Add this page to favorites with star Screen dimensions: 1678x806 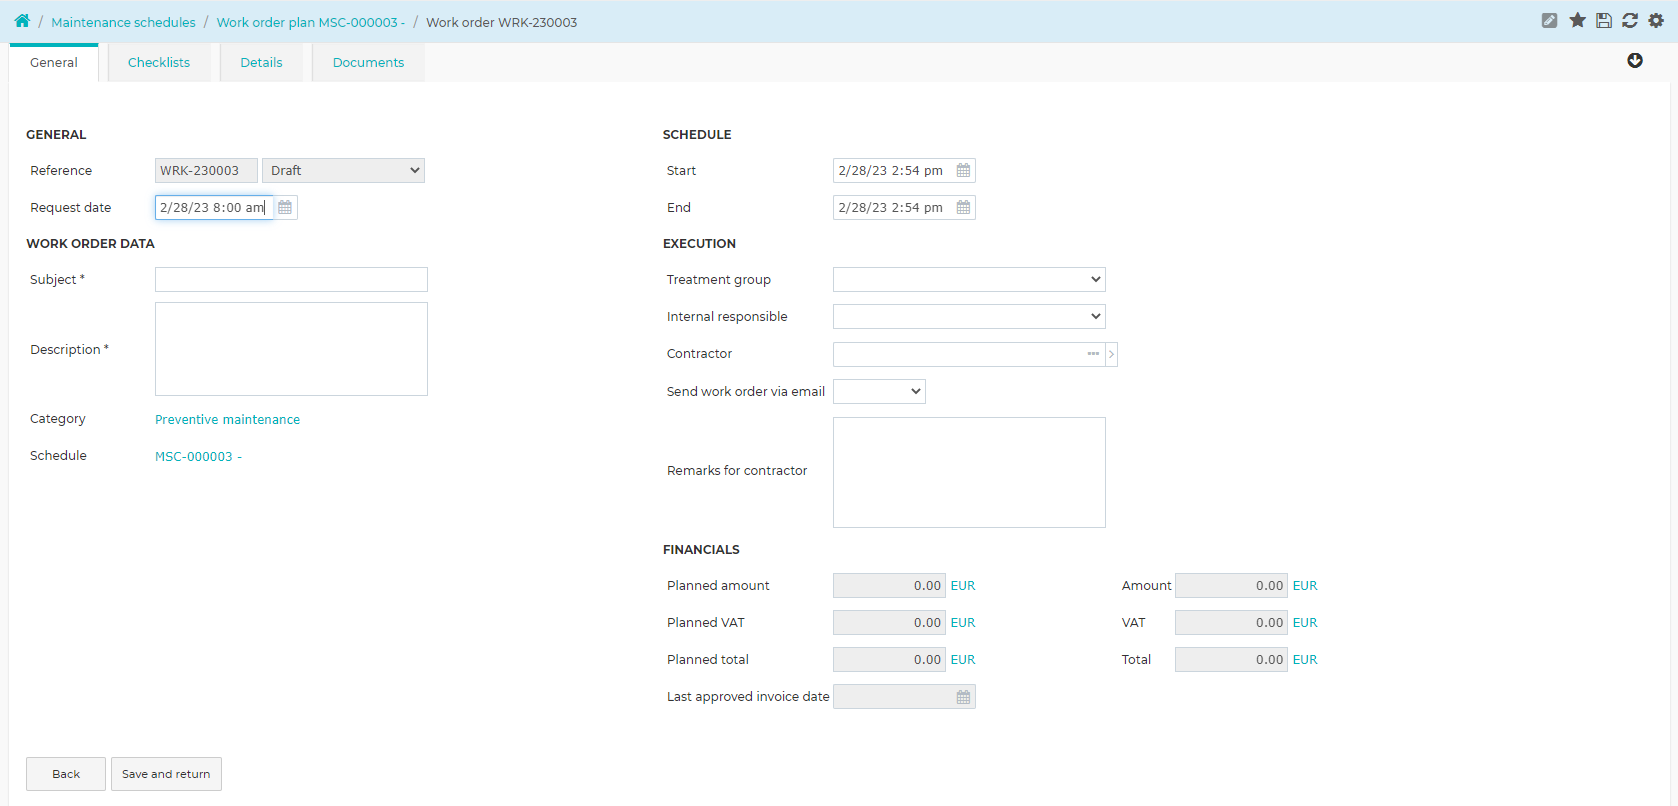[x=1577, y=20]
